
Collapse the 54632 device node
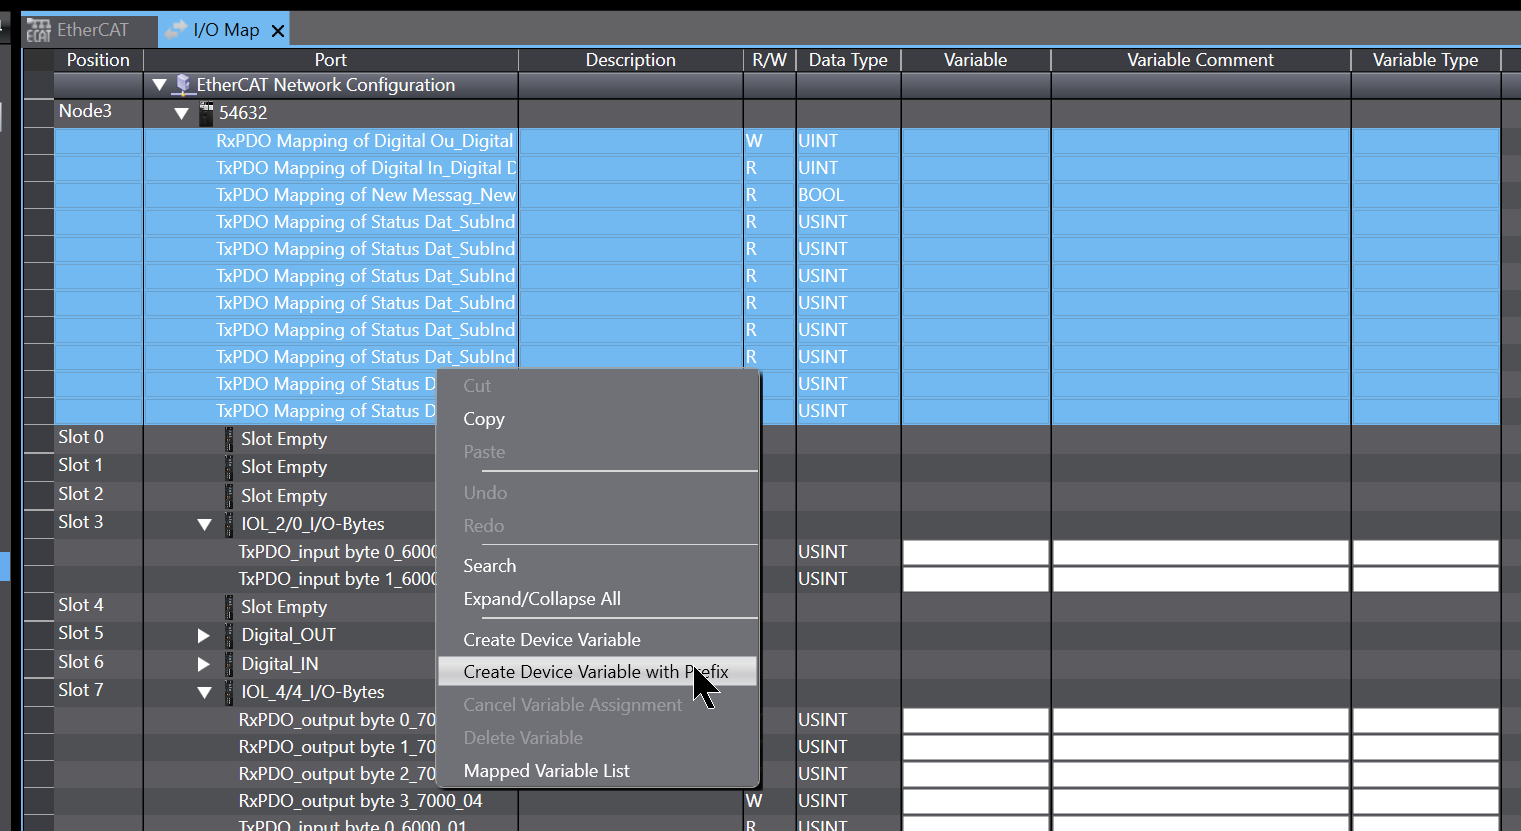click(181, 114)
